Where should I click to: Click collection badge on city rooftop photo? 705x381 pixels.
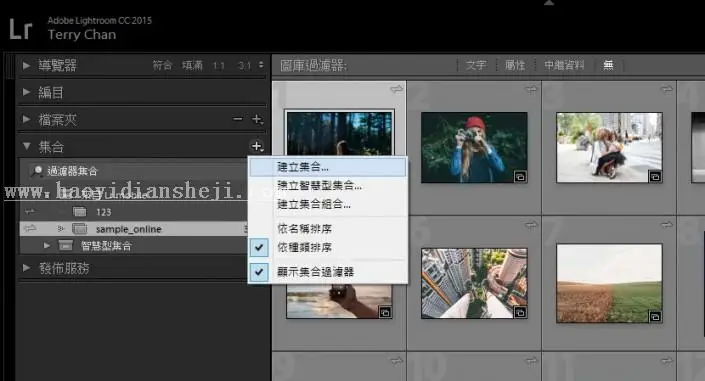click(x=520, y=312)
